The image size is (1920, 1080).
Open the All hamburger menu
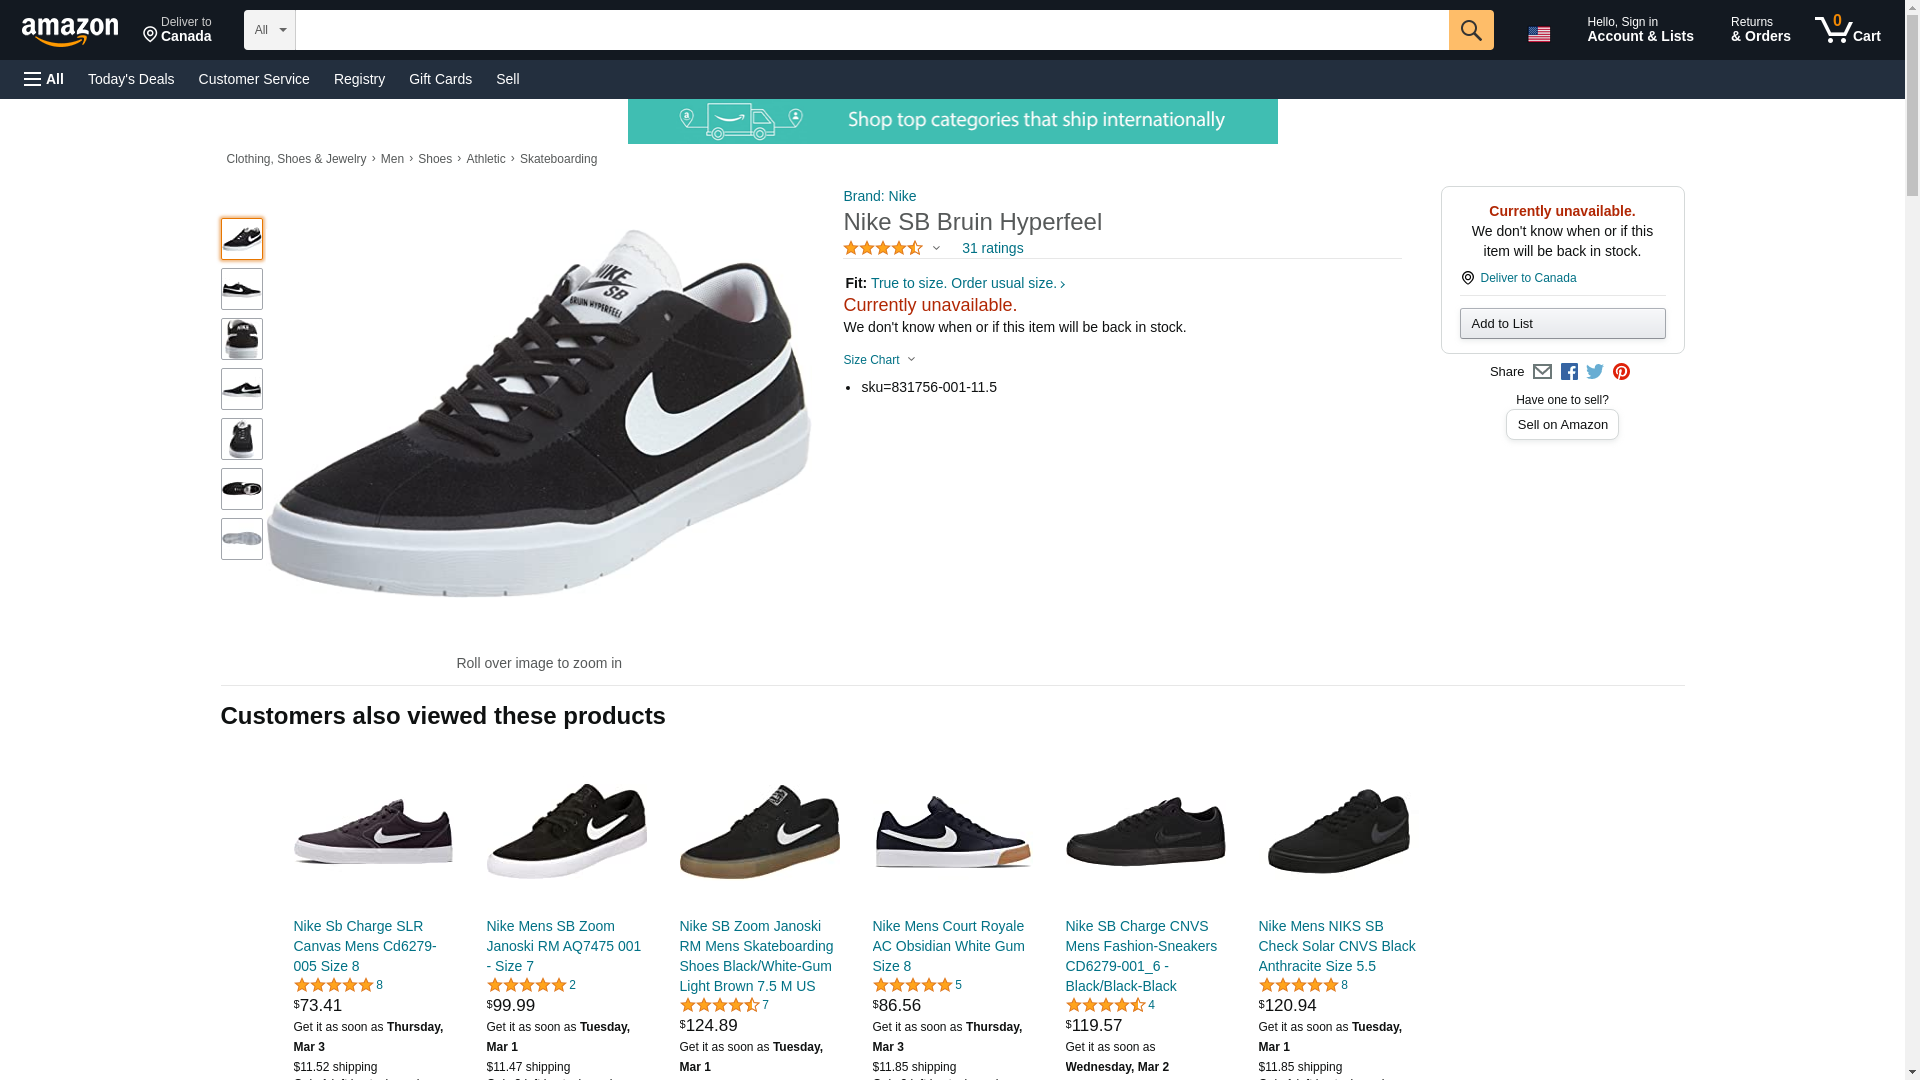tap(44, 79)
